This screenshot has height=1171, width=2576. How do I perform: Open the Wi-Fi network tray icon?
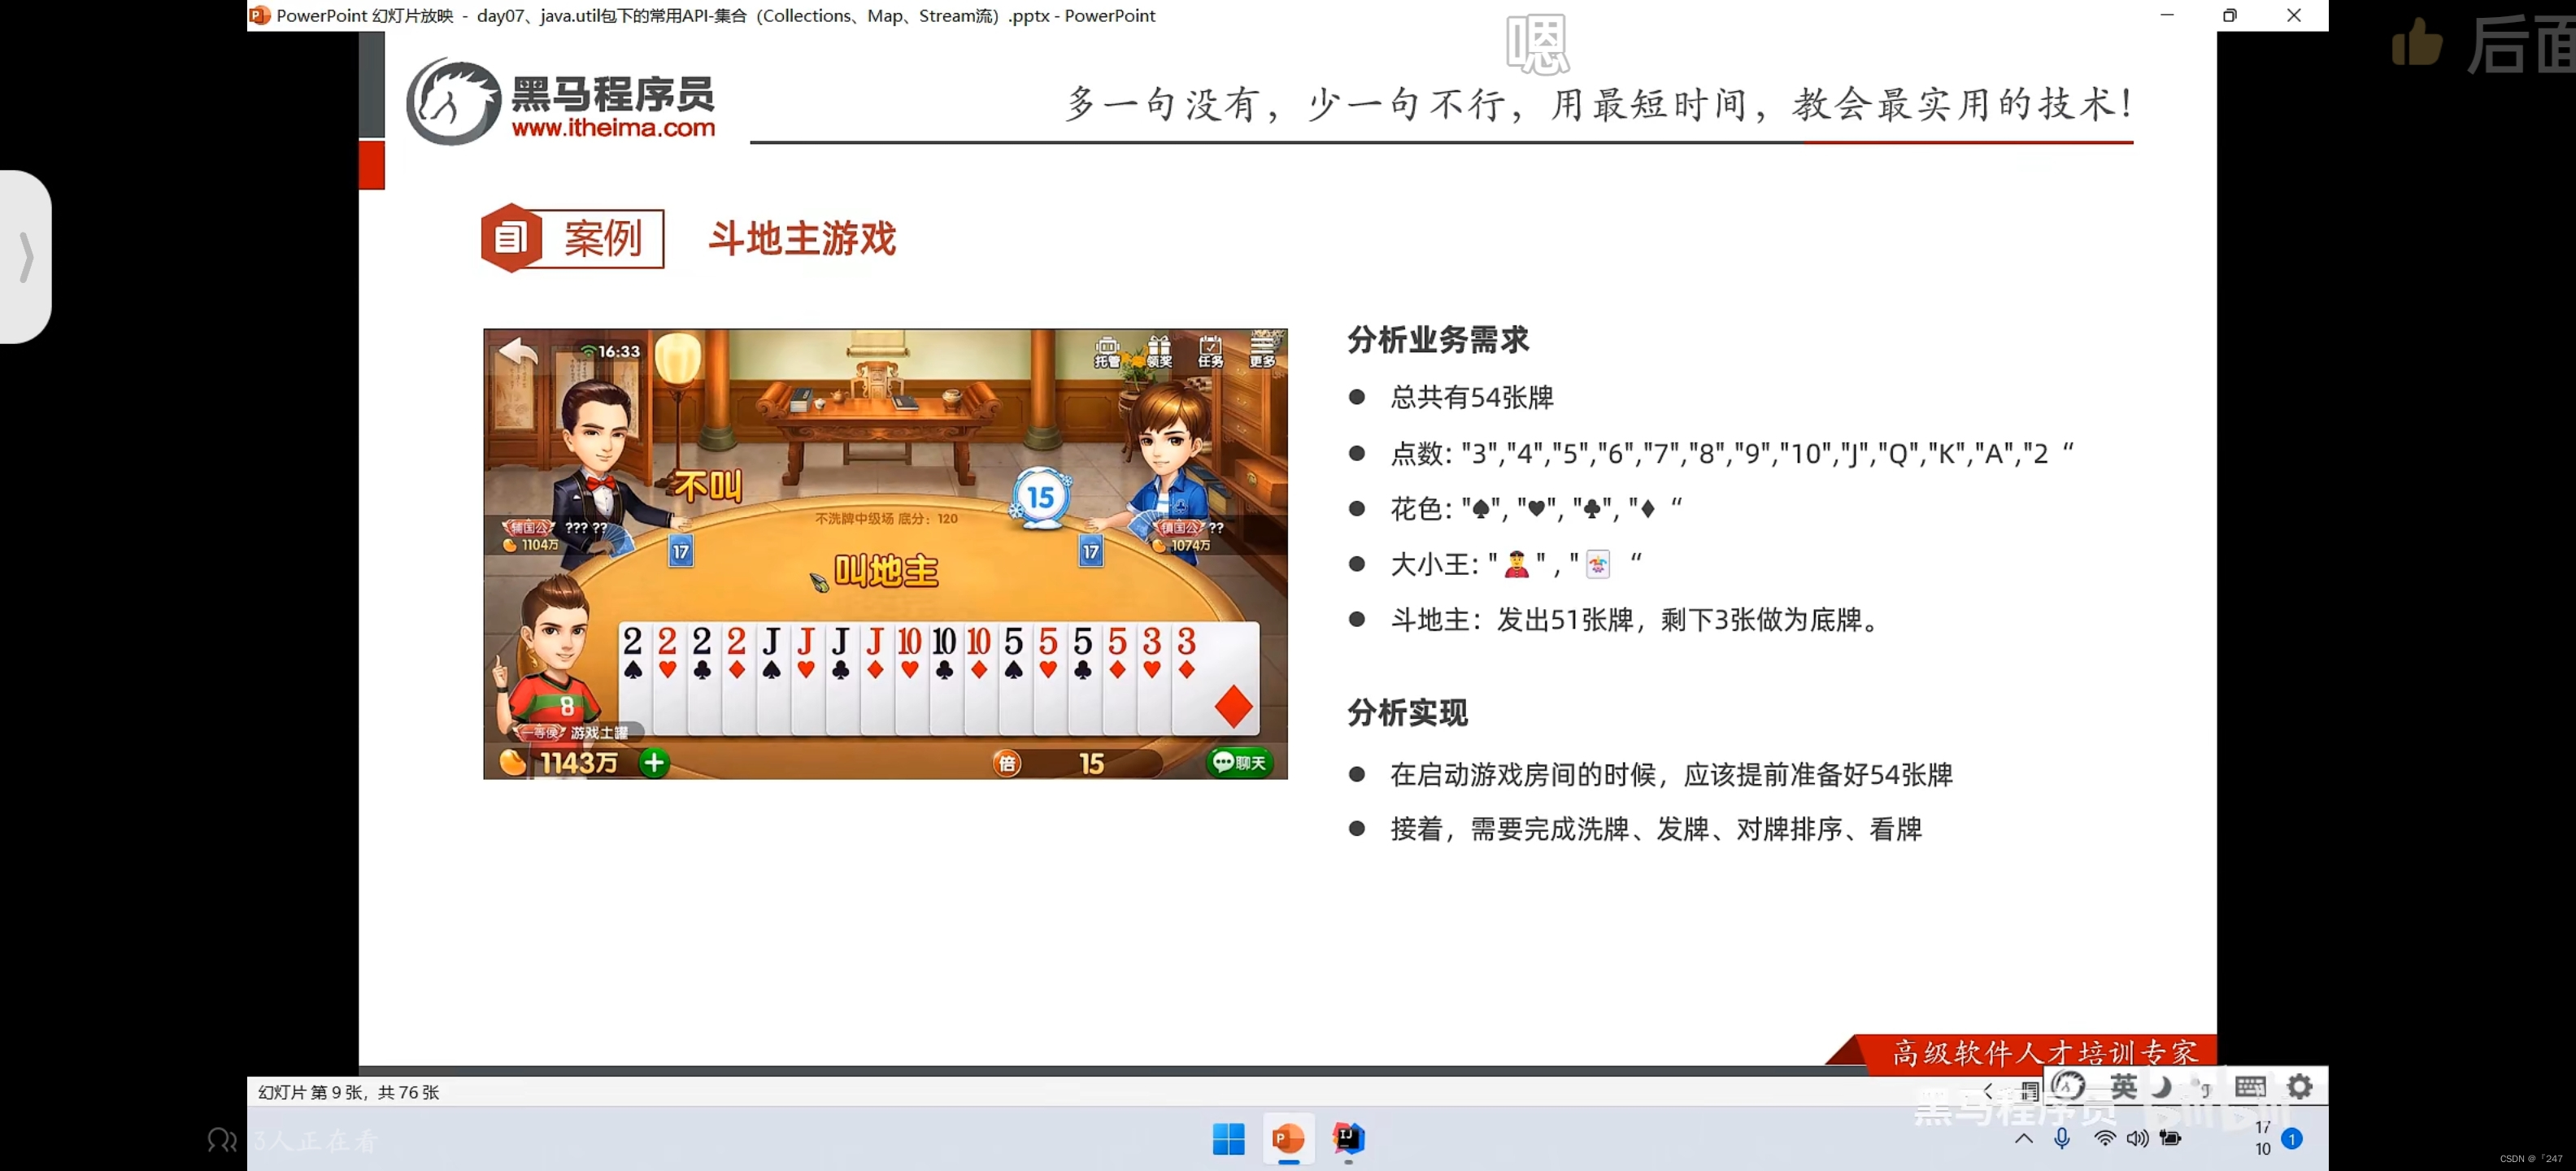[x=2104, y=1138]
